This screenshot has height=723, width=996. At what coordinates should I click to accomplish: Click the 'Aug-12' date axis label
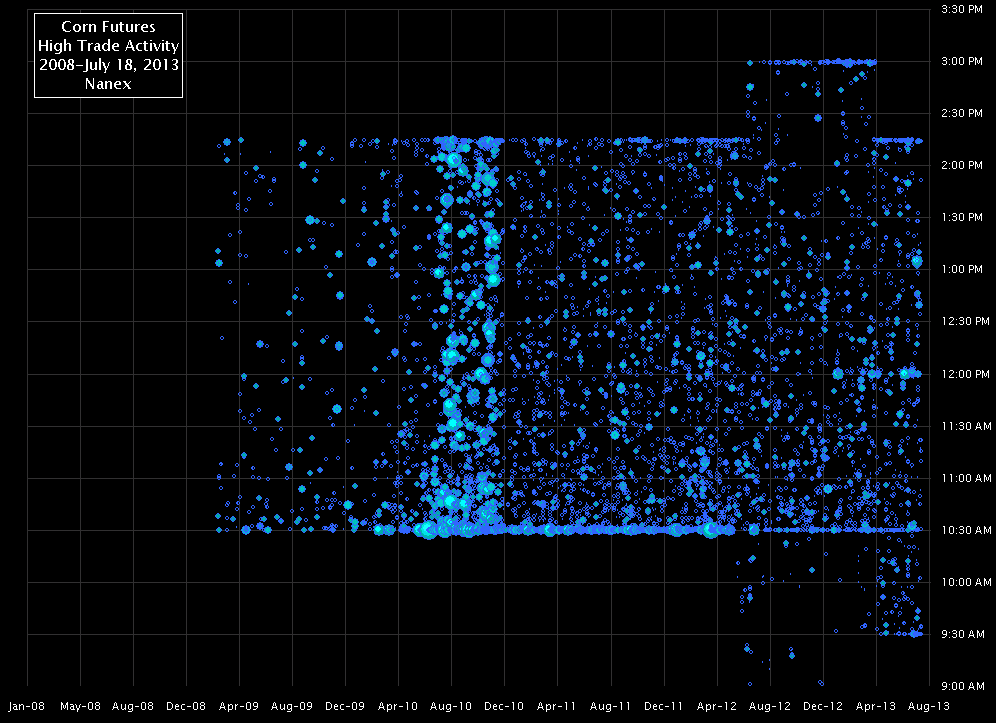tap(770, 706)
